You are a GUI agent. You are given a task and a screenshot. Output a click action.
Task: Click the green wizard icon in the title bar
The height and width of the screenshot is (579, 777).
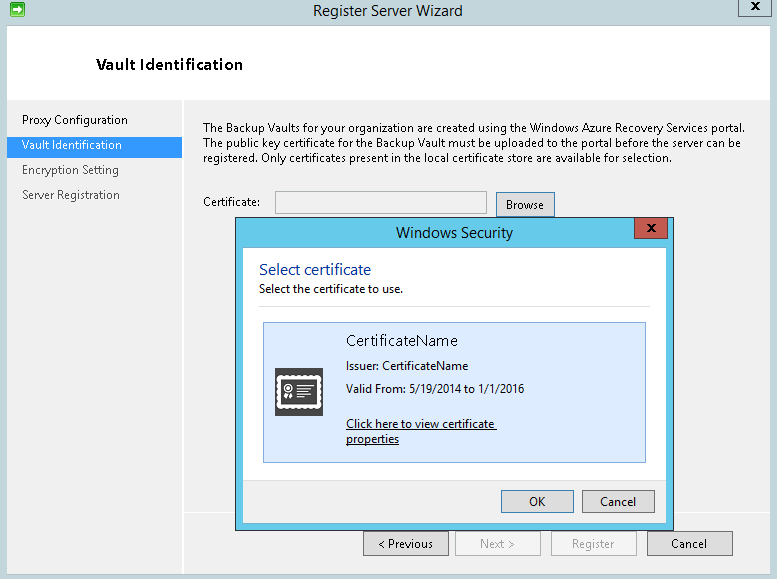pos(17,9)
